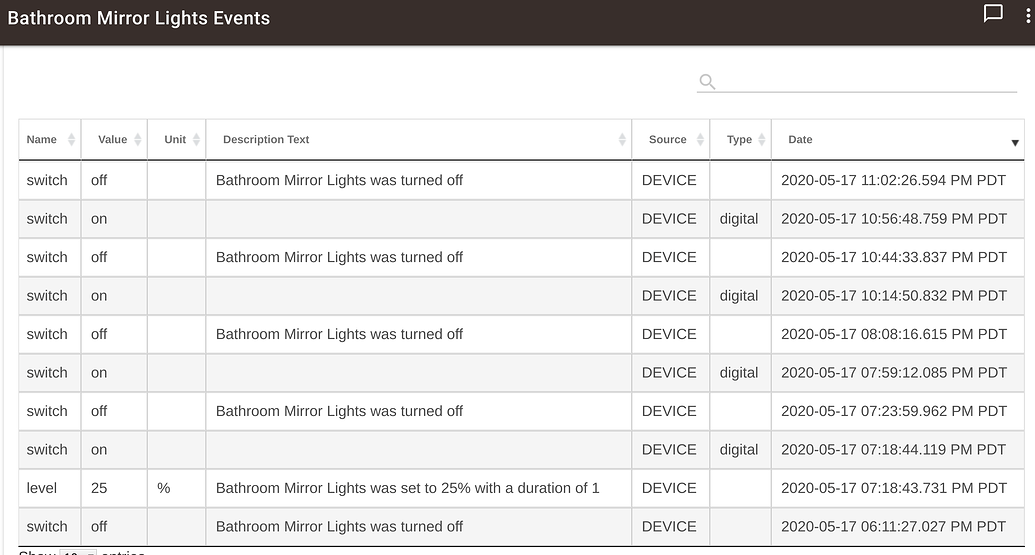Sort by Type column arrows
Image resolution: width=1035 pixels, height=555 pixels.
click(762, 140)
